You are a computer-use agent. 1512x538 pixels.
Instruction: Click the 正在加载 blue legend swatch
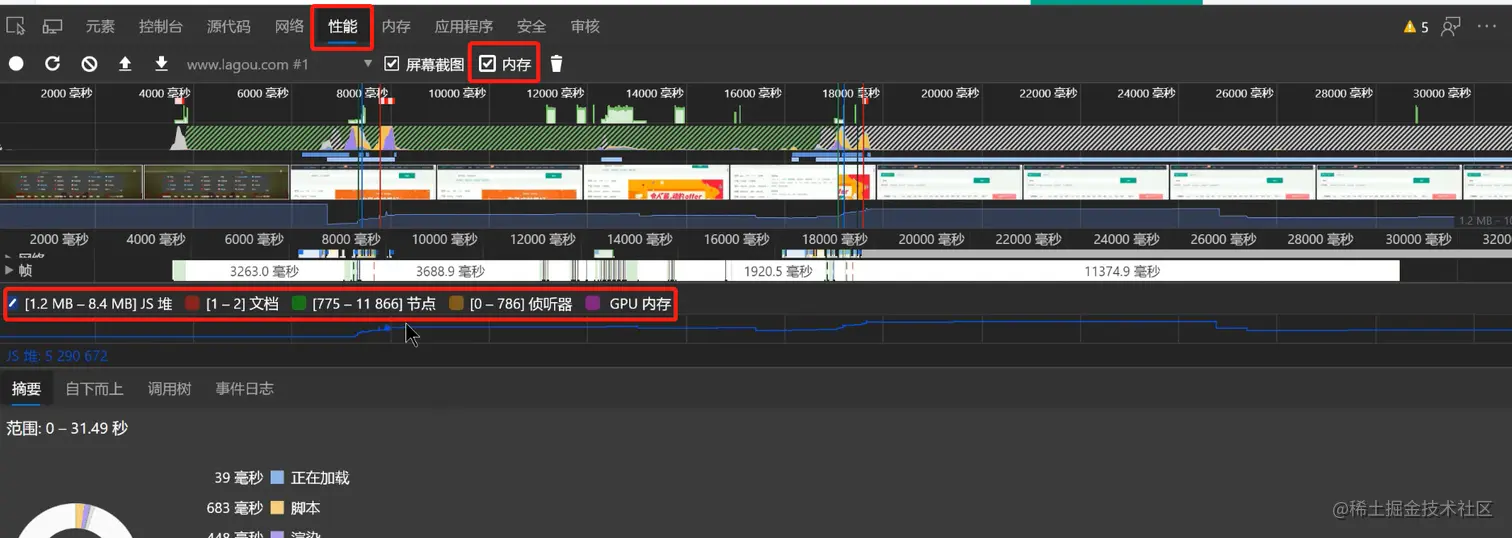(x=278, y=478)
